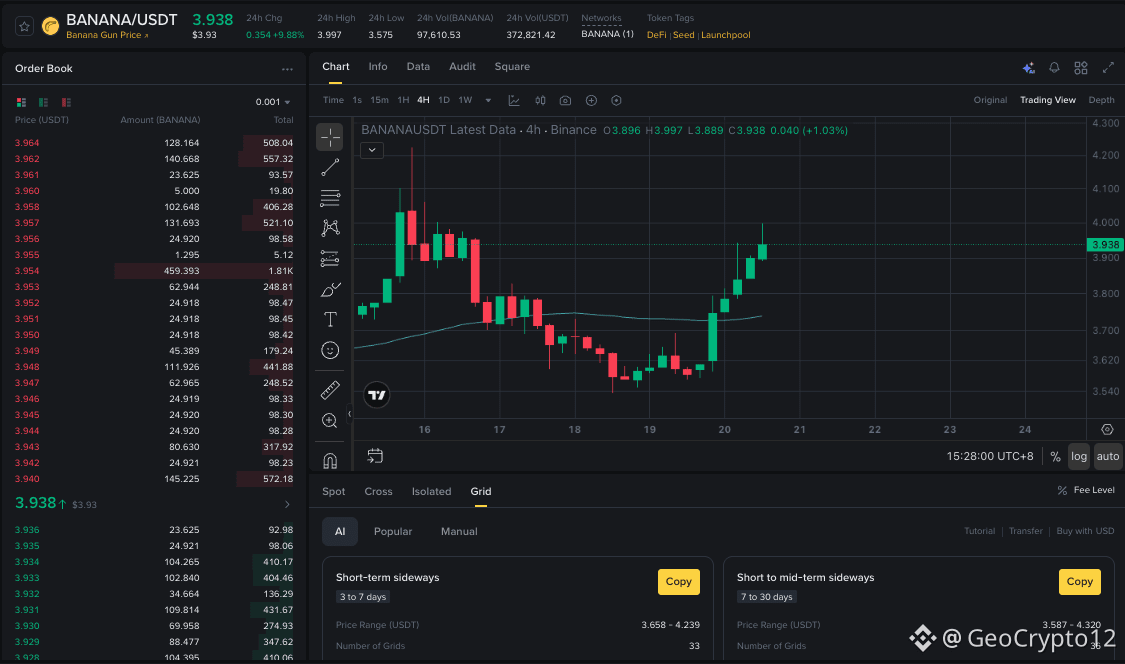Switch to the Spot trading tab
The width and height of the screenshot is (1125, 664).
click(x=334, y=492)
